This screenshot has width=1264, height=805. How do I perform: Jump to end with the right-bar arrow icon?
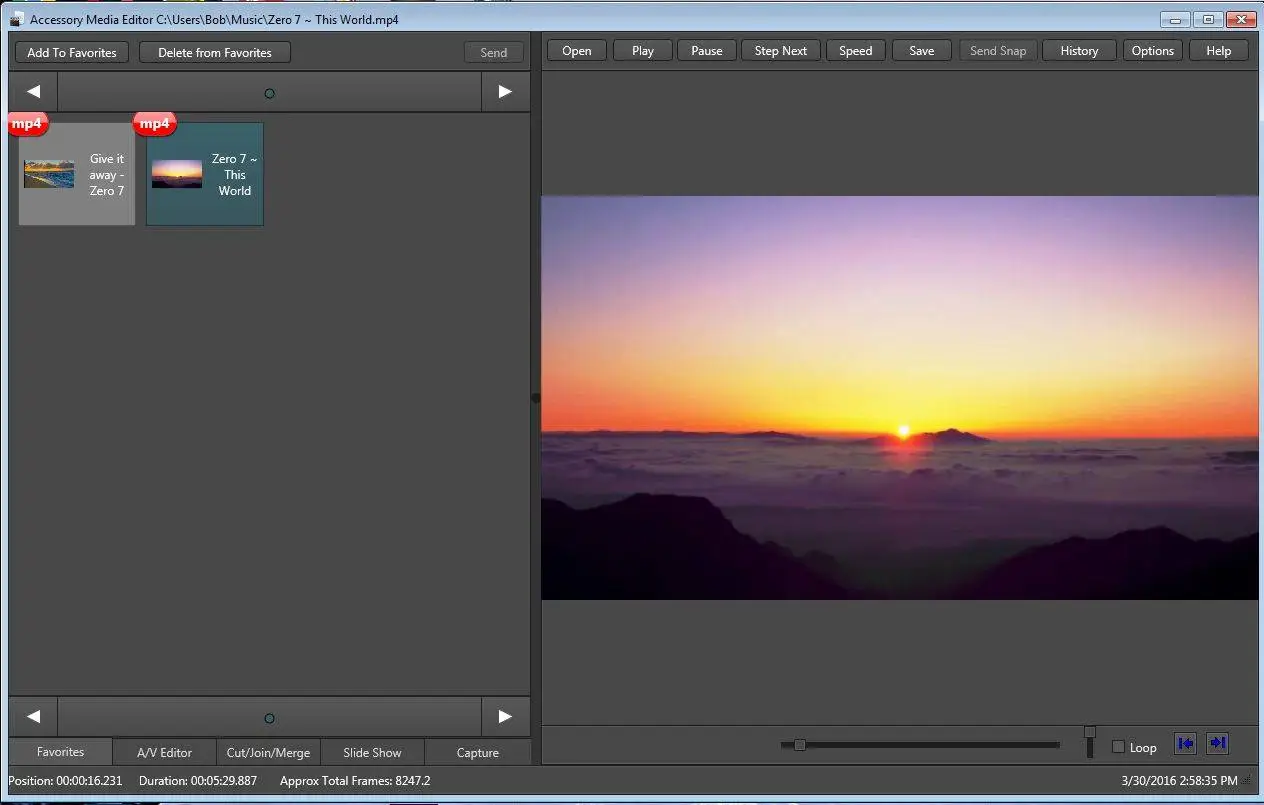tap(1217, 743)
